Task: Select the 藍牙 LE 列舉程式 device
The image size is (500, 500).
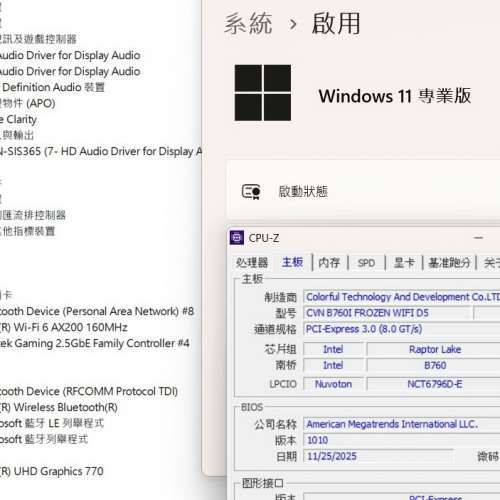Action: 52,423
